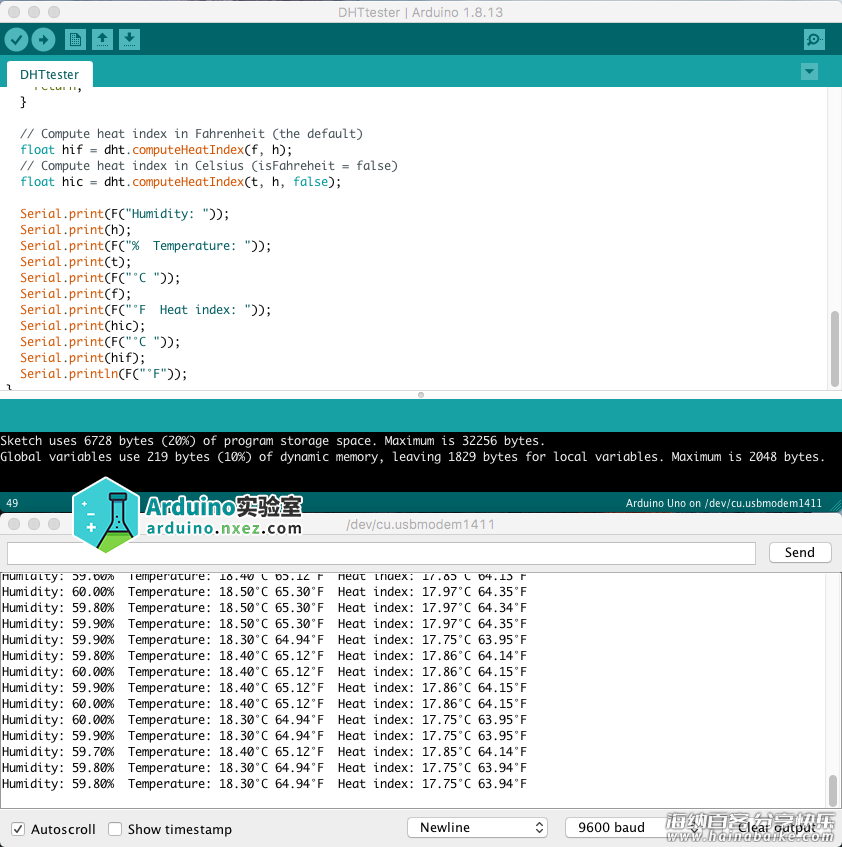Click the line 'float hic = dht.computeHeatIndex(t, h, false);'

[180, 182]
